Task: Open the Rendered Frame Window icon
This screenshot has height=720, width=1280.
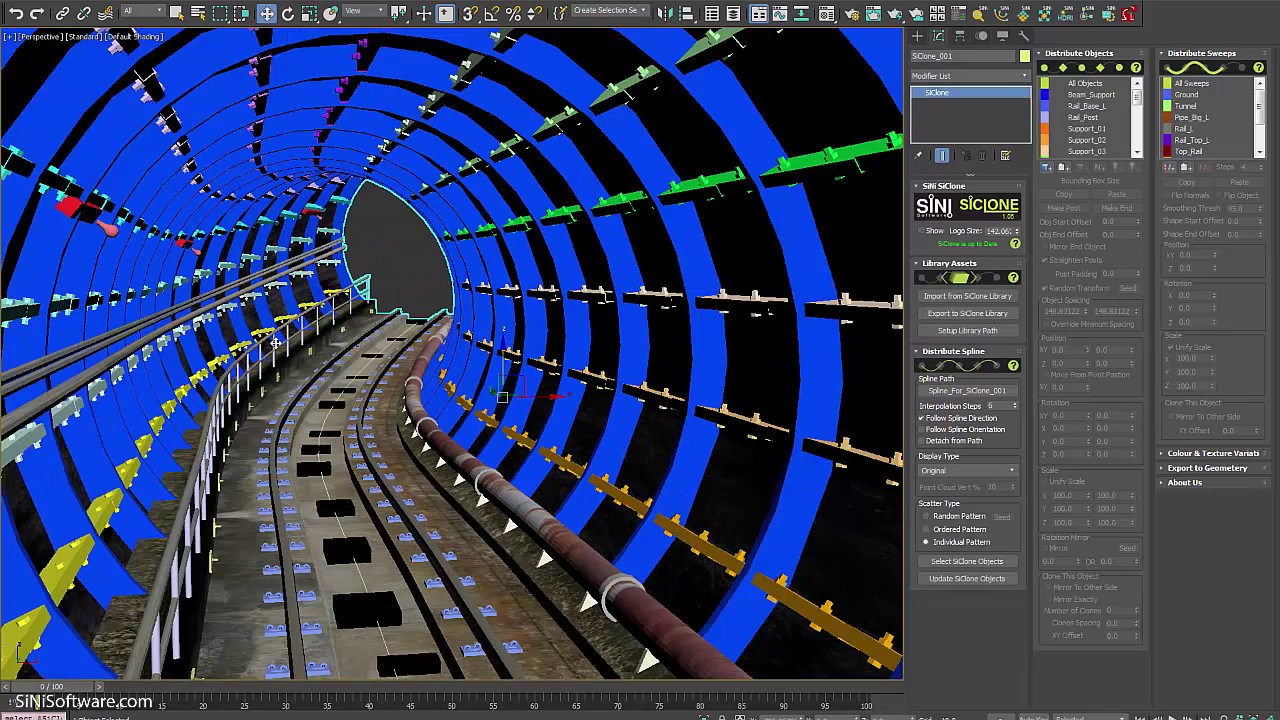Action: point(873,14)
